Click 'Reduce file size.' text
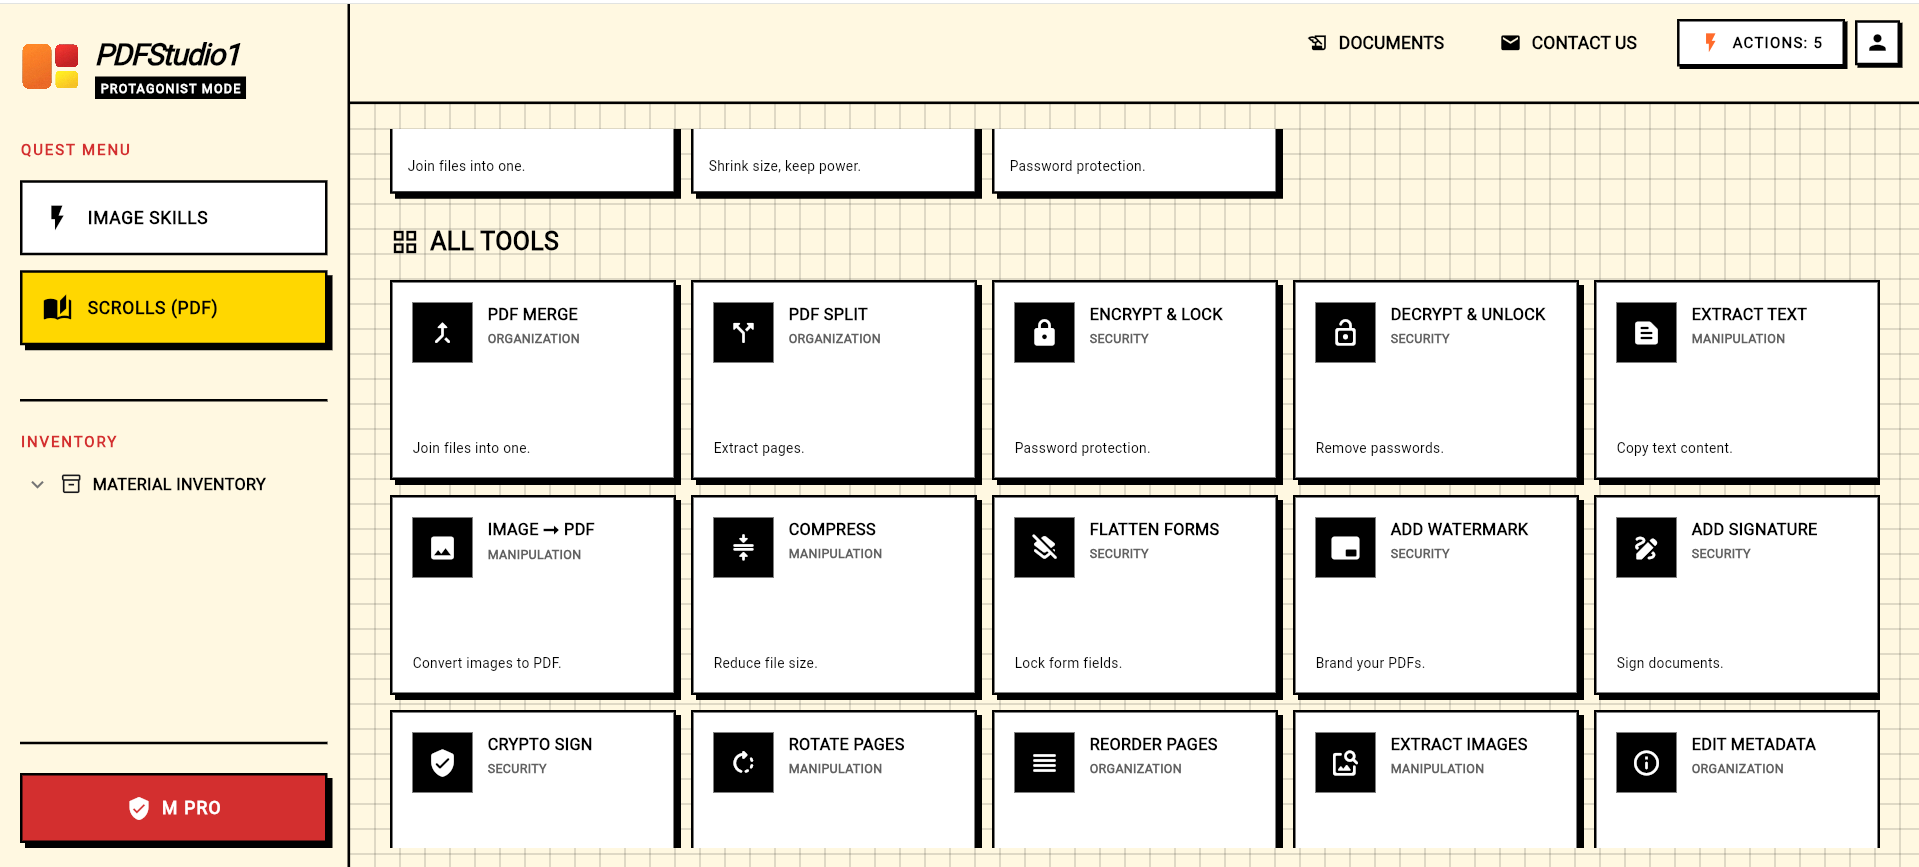The width and height of the screenshot is (1919, 867). (765, 663)
